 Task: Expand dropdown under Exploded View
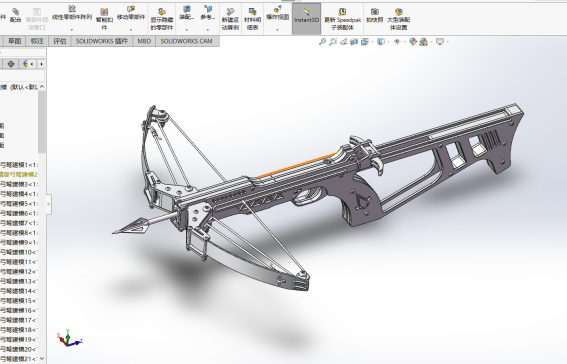point(277,29)
